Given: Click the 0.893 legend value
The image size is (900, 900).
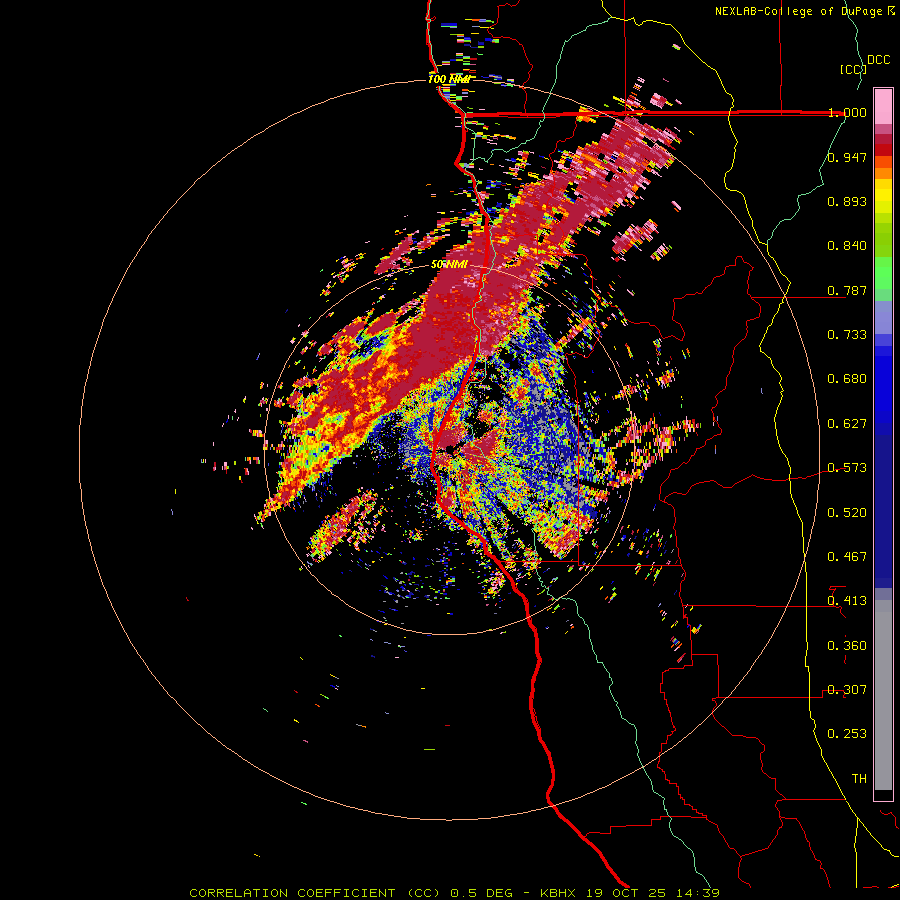Looking at the screenshot, I should pos(847,201).
